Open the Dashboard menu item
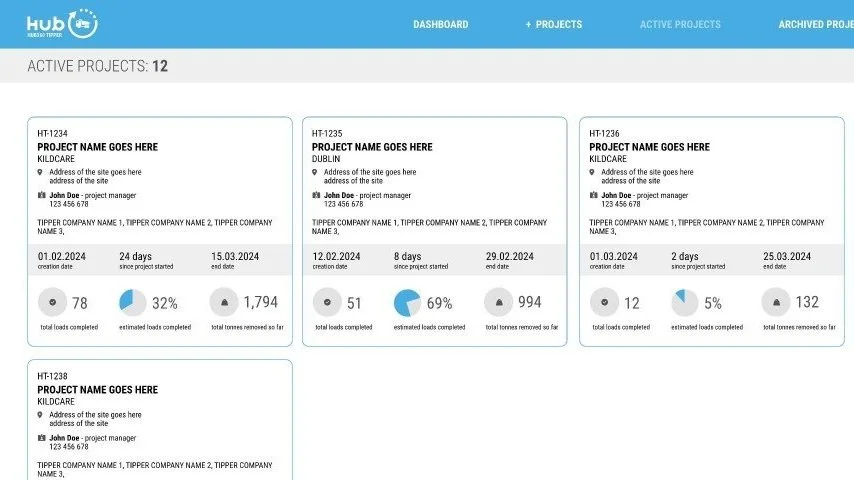Image resolution: width=854 pixels, height=480 pixels. [441, 25]
